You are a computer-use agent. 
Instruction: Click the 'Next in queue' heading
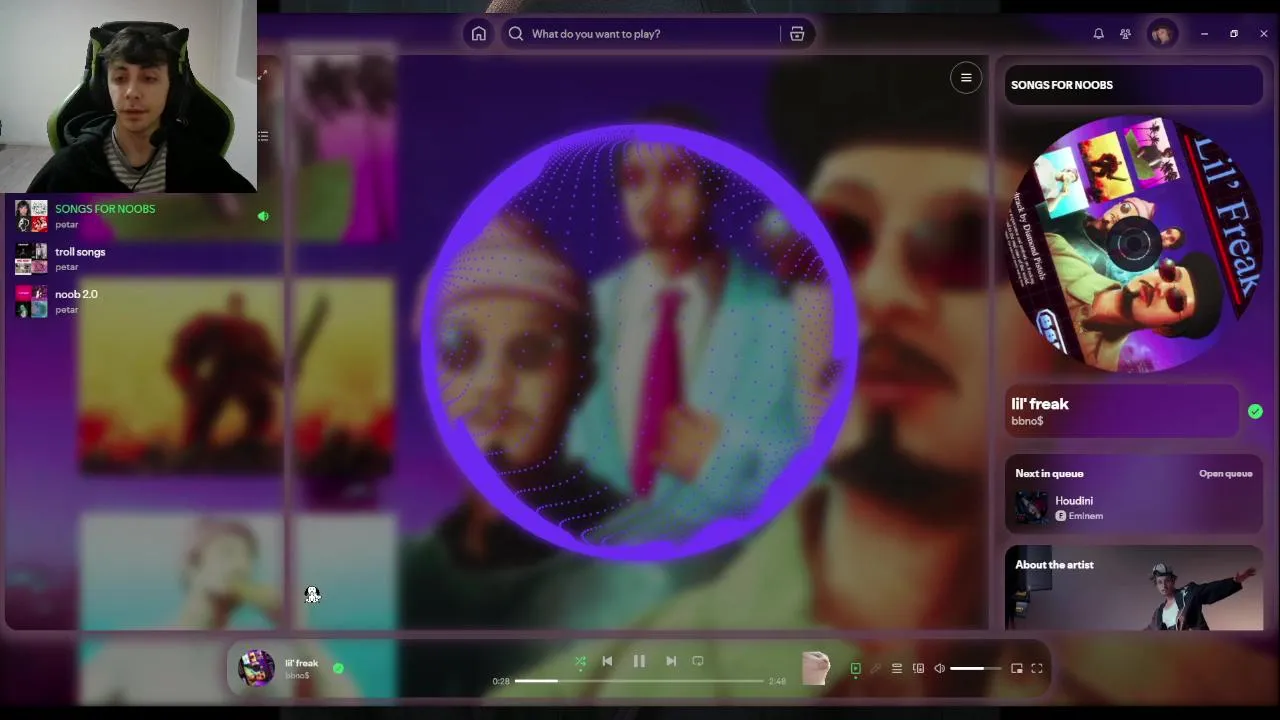[x=1049, y=473]
